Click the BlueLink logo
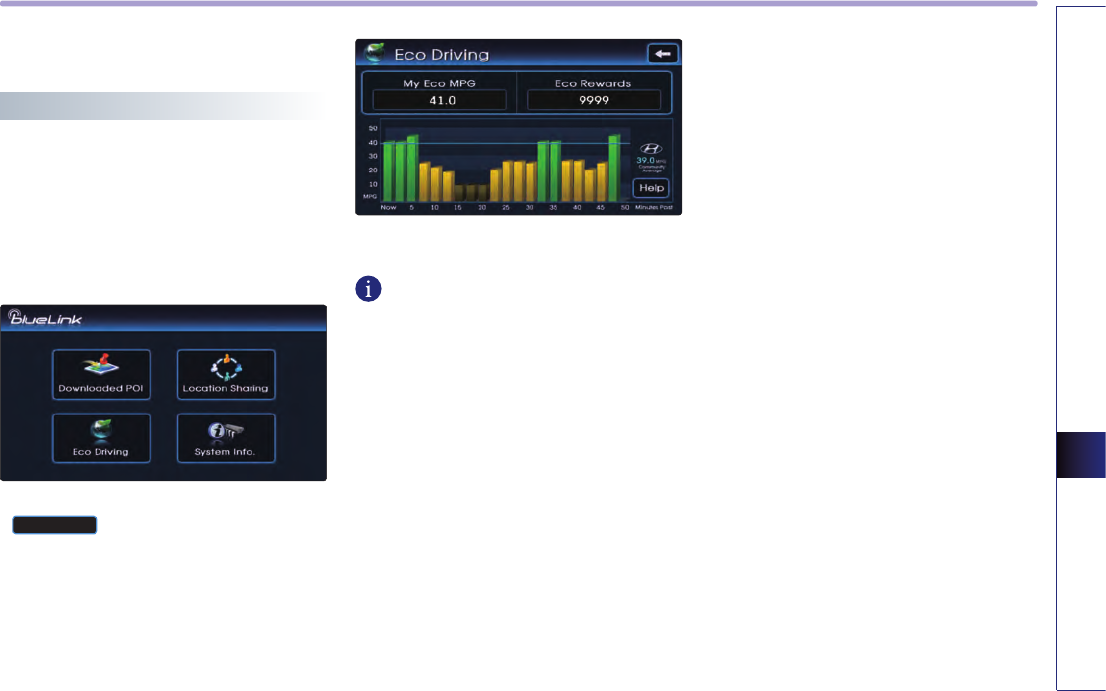Image resolution: width=1106 pixels, height=691 pixels. (45, 317)
